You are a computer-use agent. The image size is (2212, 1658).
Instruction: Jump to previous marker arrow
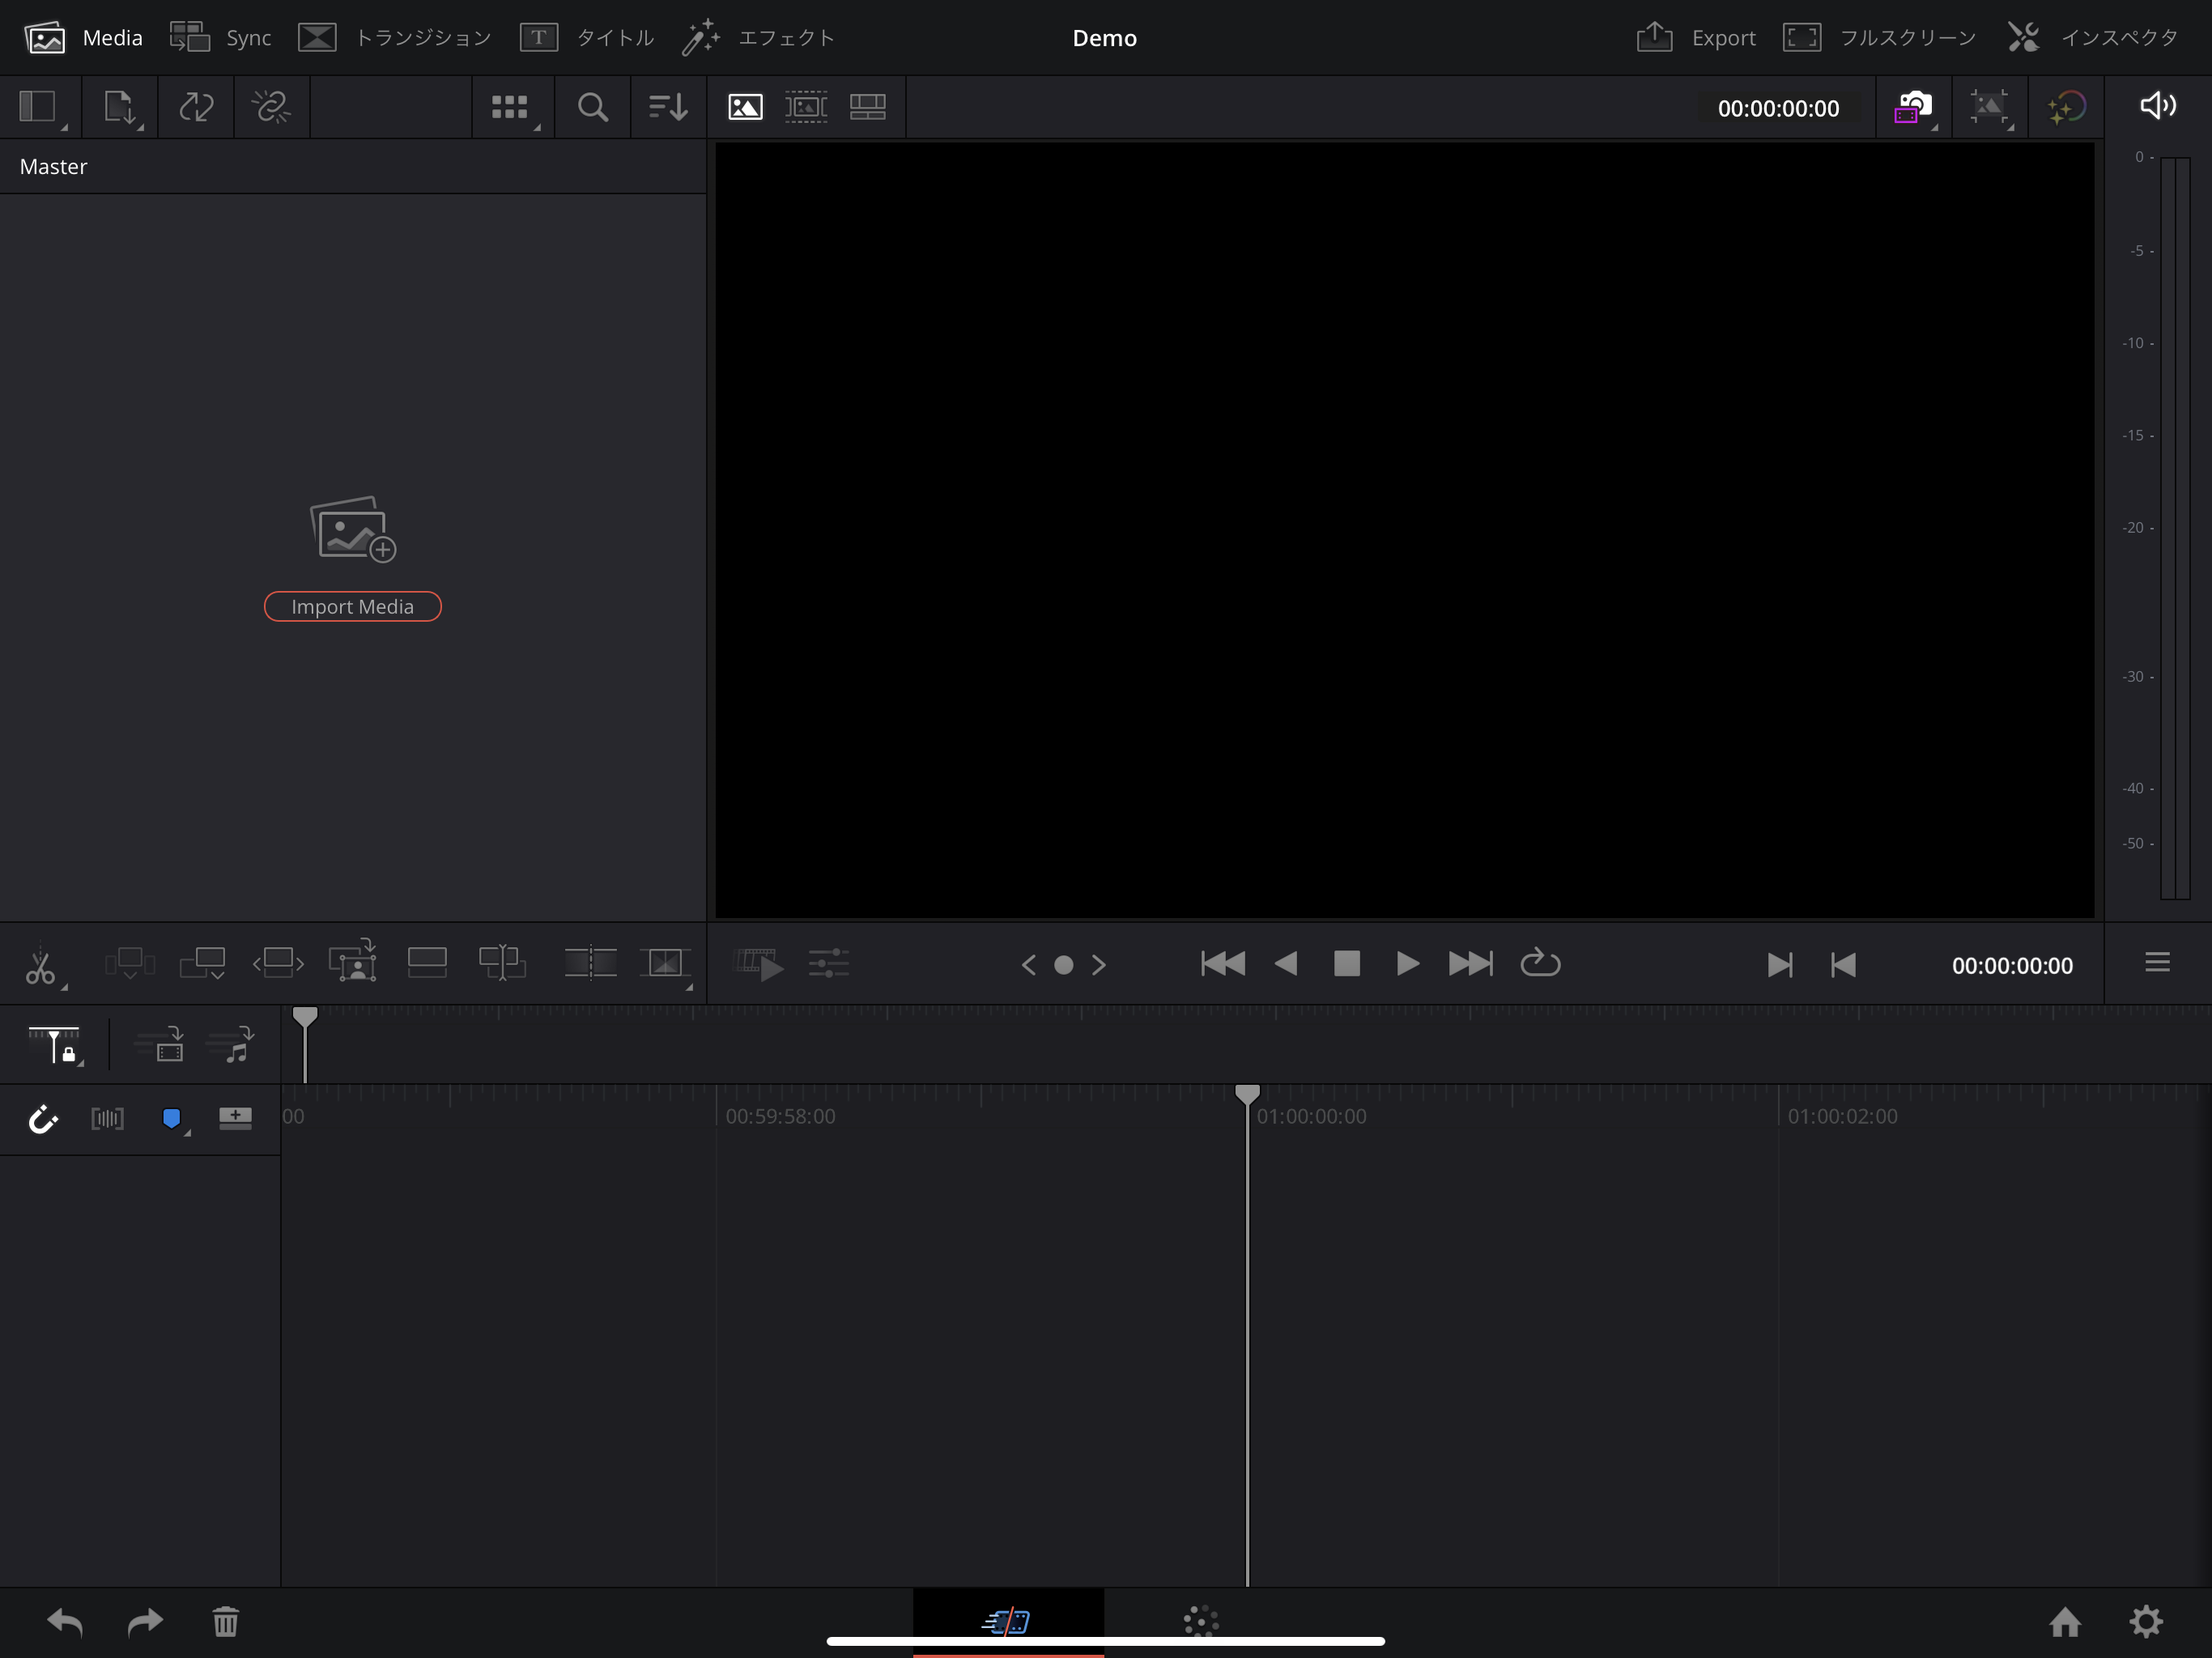(1029, 965)
